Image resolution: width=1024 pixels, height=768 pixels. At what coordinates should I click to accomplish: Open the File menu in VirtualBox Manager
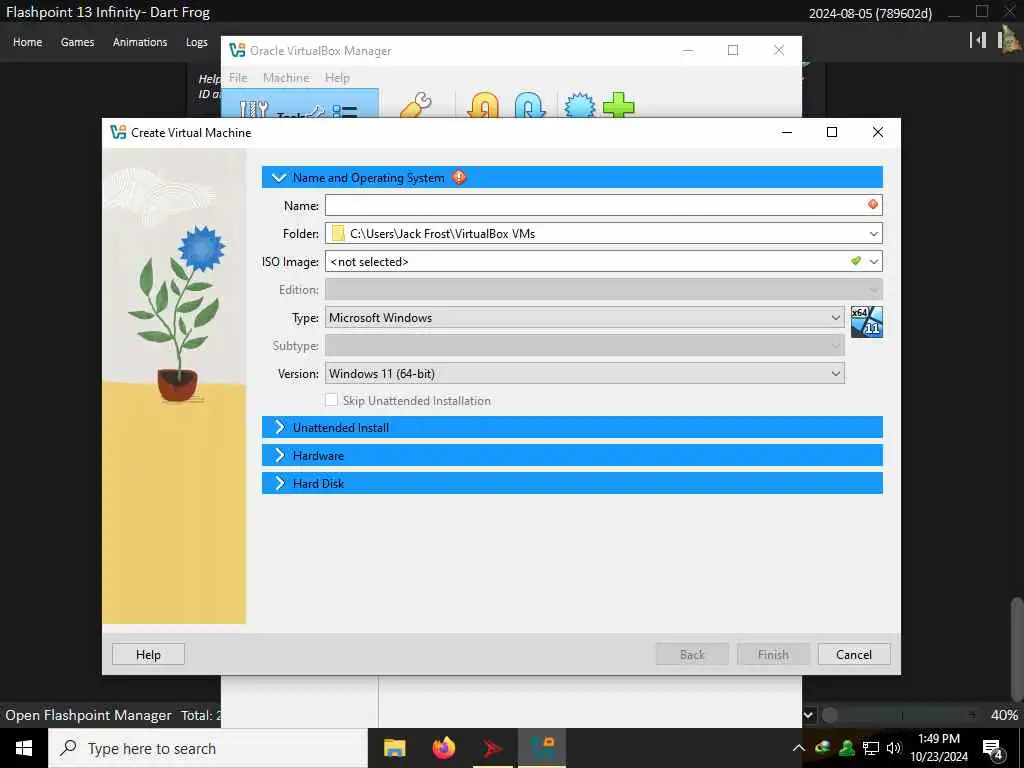tap(238, 77)
